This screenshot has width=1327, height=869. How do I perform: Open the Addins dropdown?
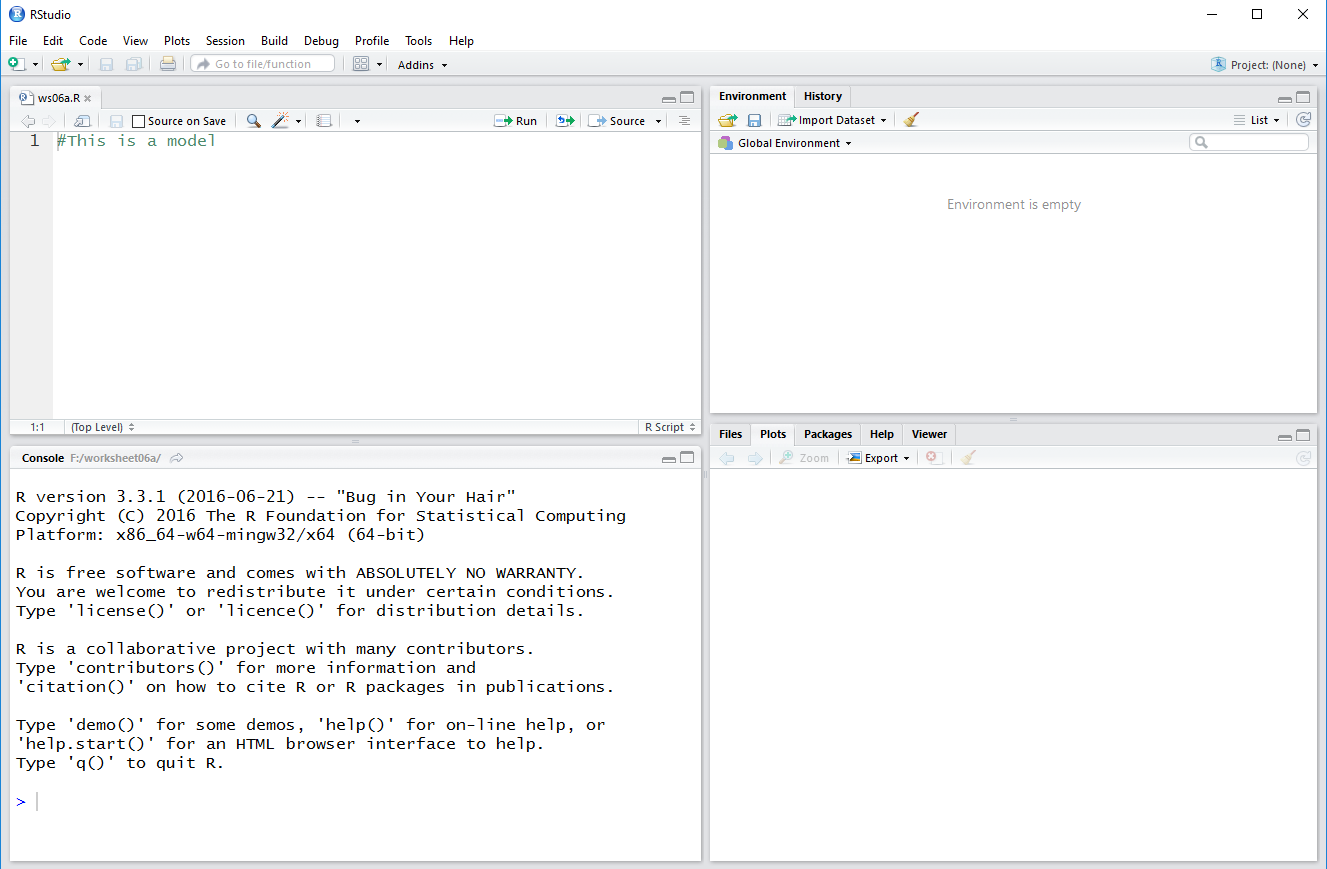(423, 65)
